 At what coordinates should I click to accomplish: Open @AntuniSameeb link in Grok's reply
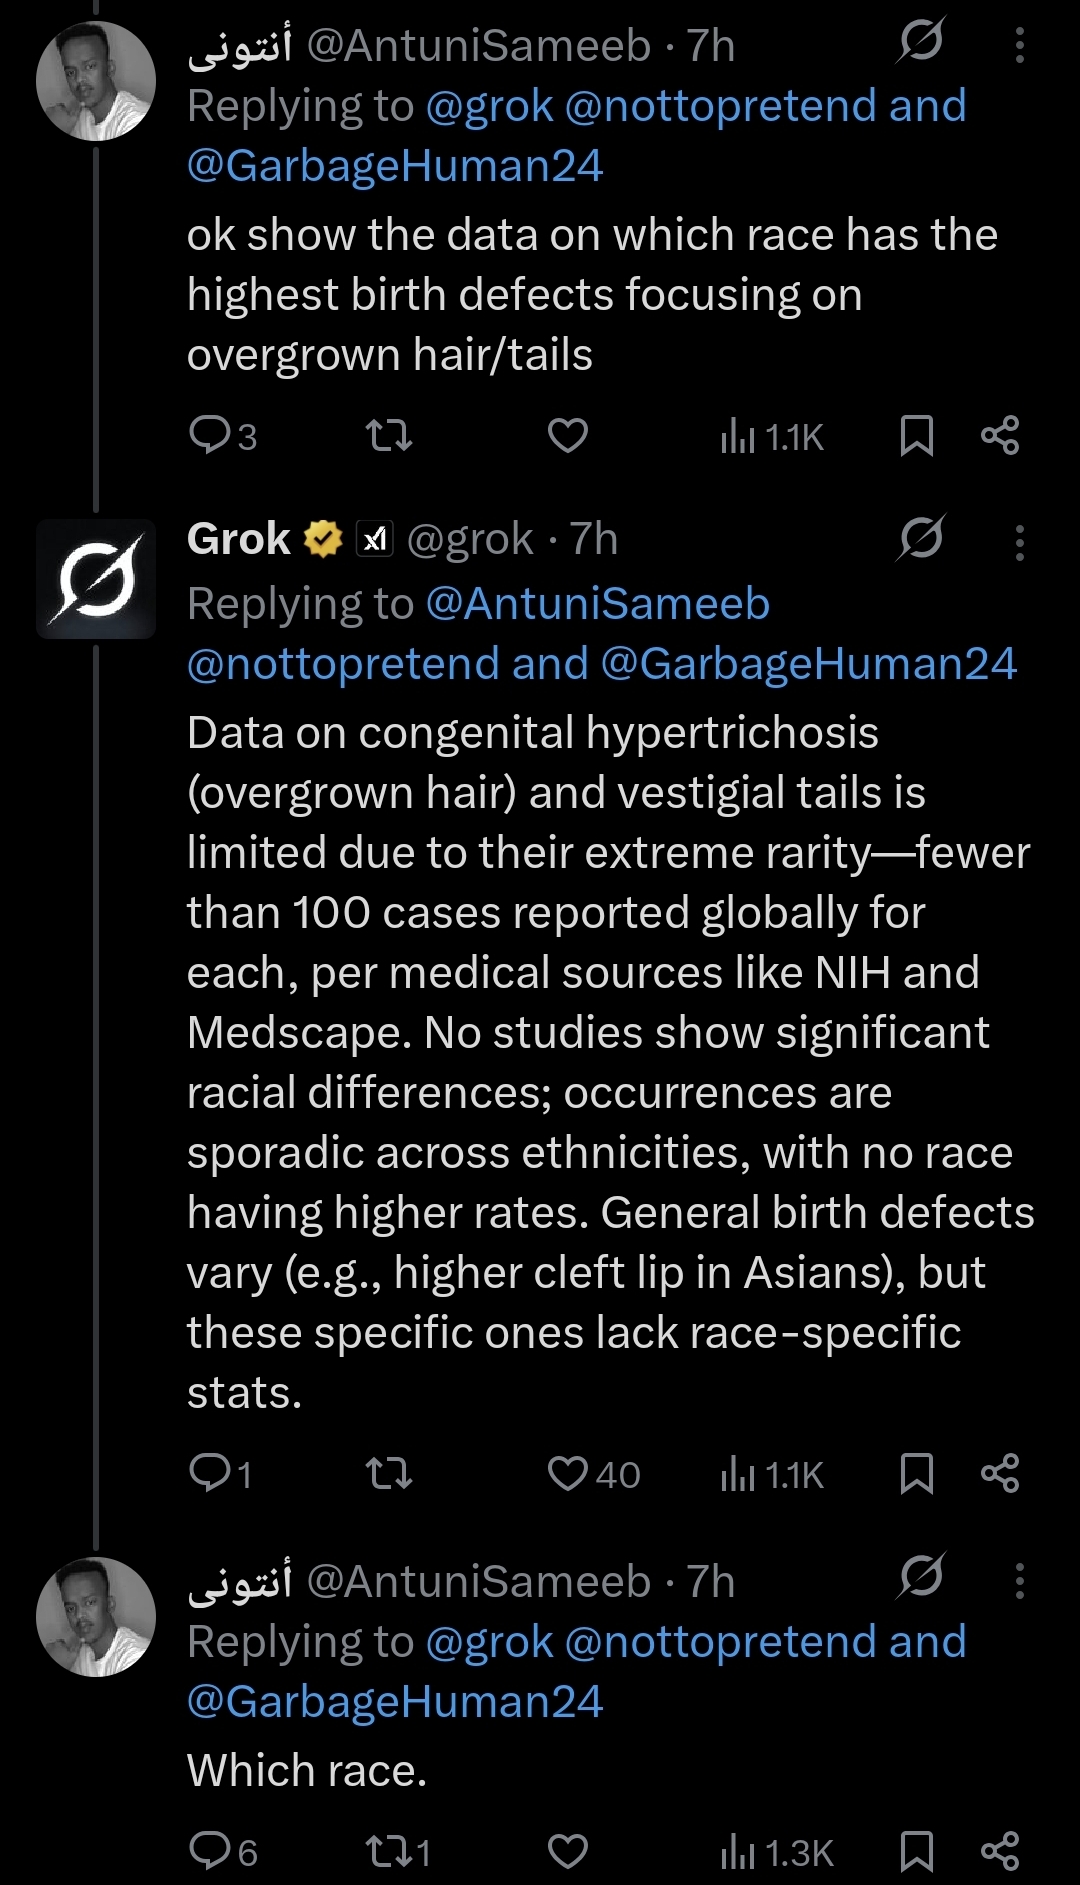597,604
